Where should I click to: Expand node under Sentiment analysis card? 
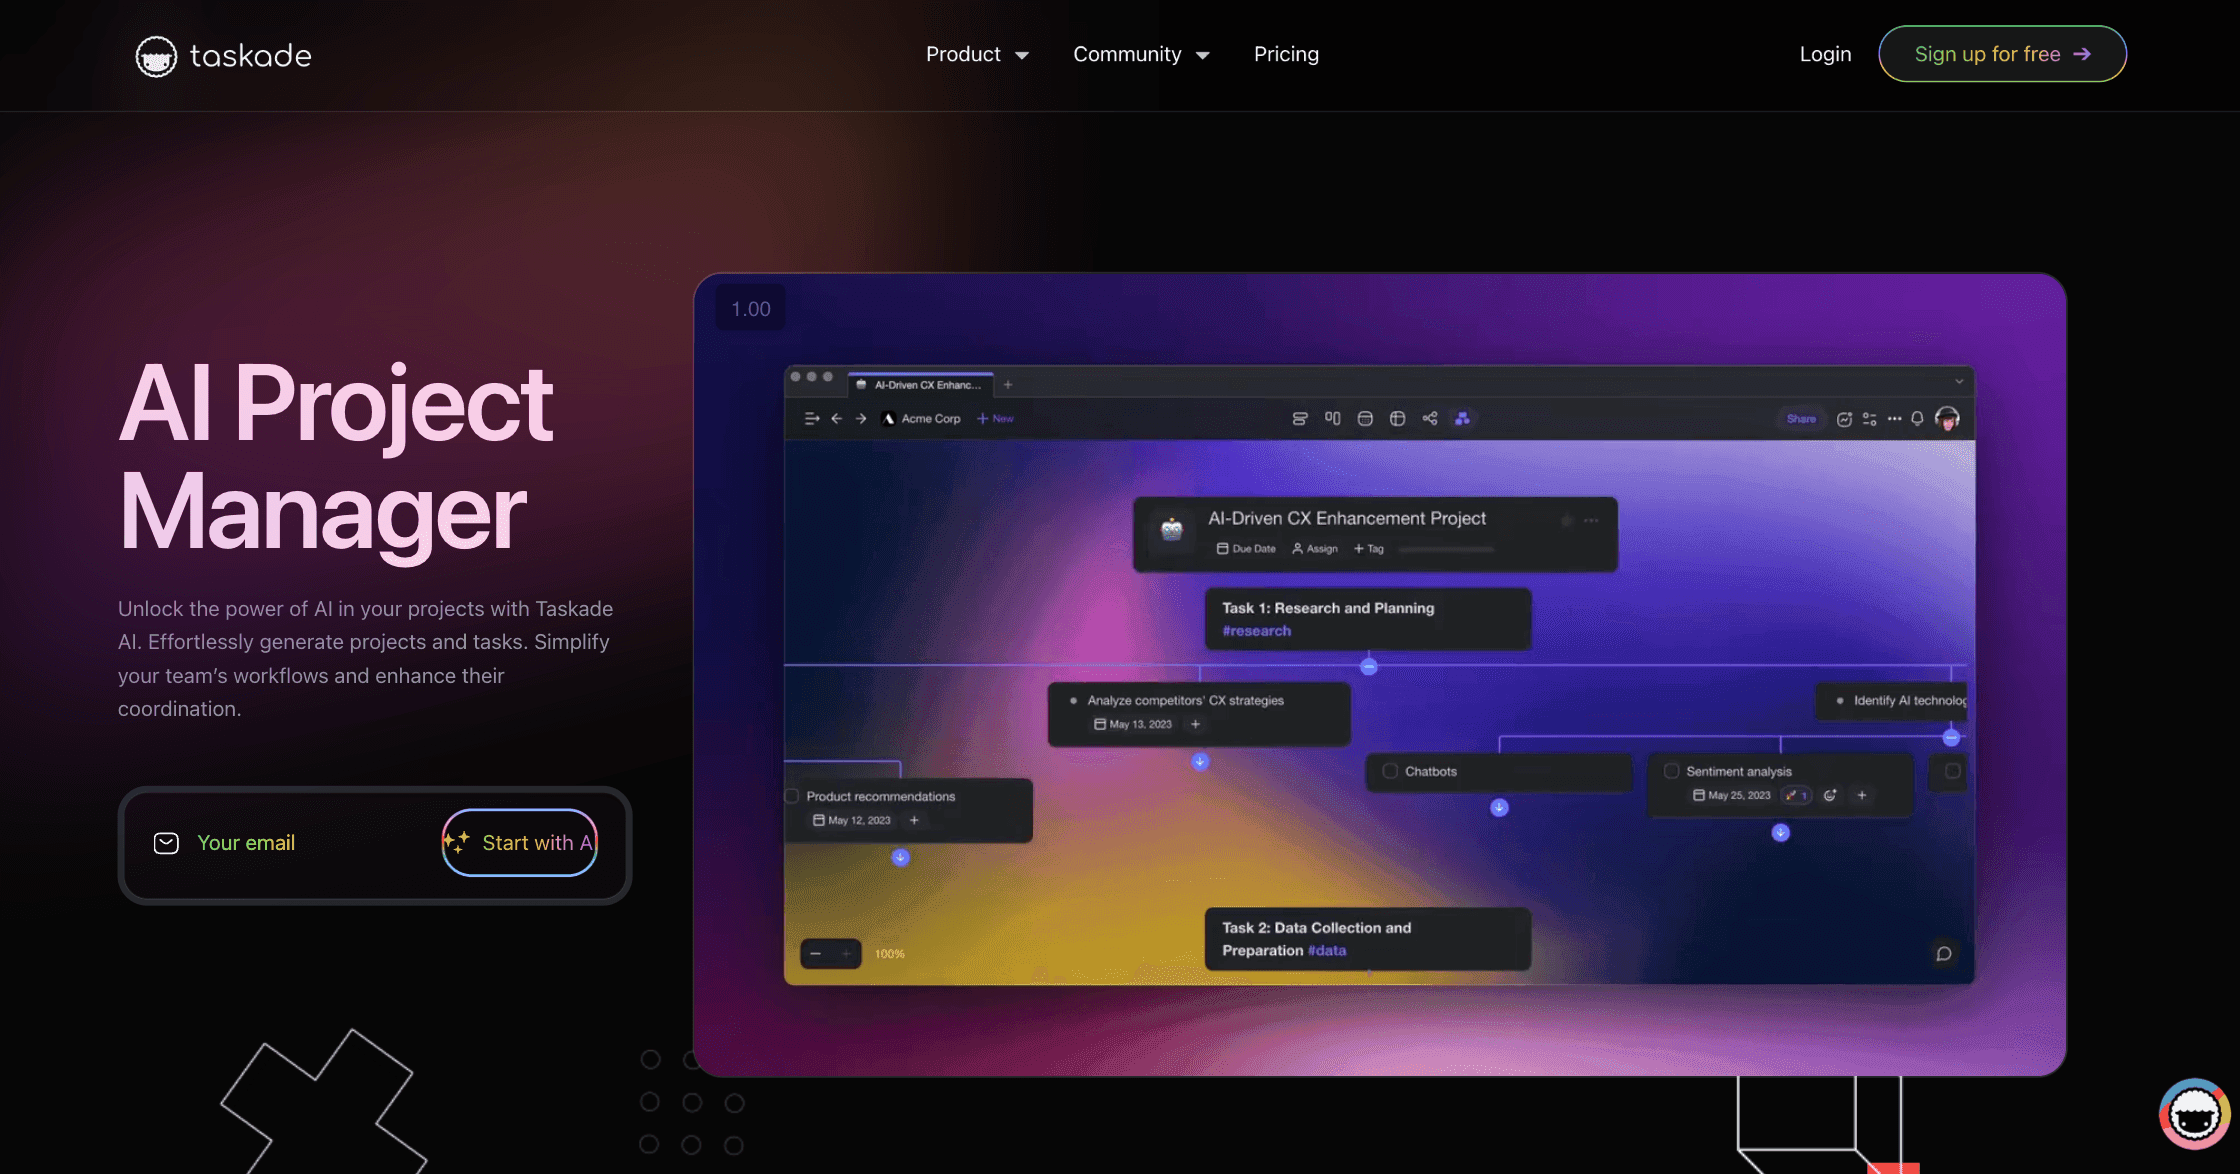(x=1781, y=833)
